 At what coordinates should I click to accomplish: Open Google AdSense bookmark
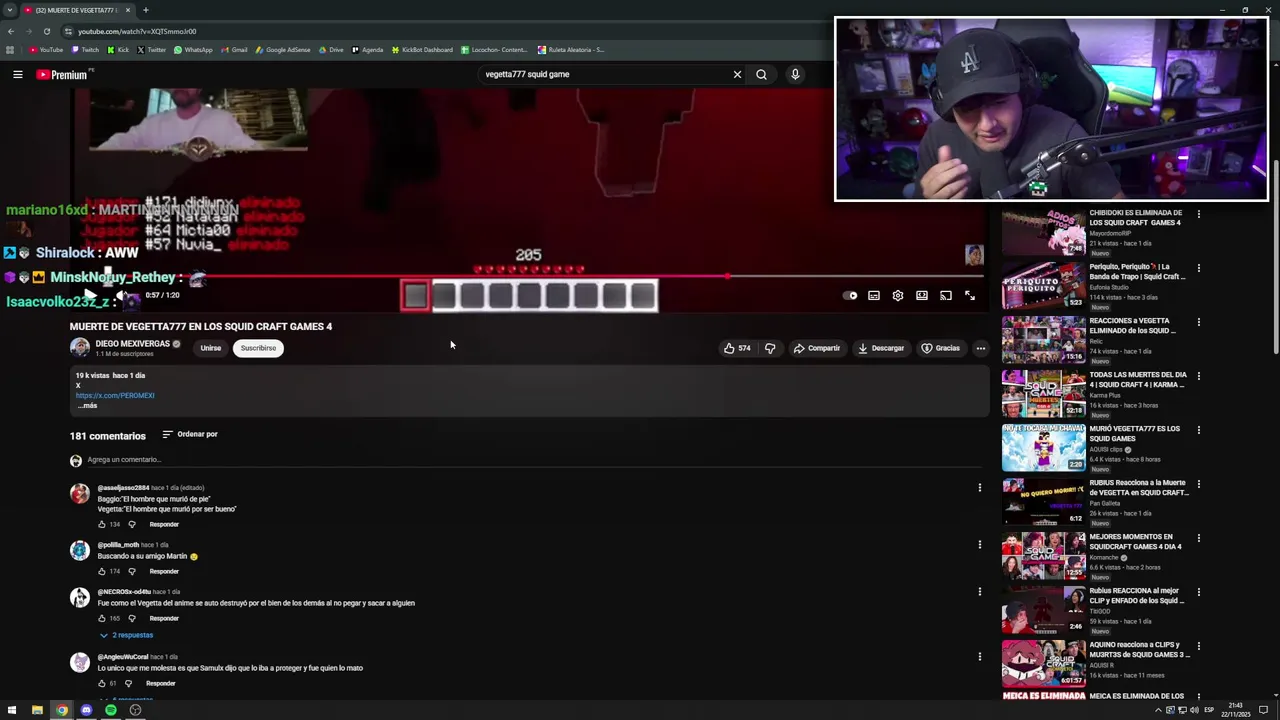[x=283, y=50]
